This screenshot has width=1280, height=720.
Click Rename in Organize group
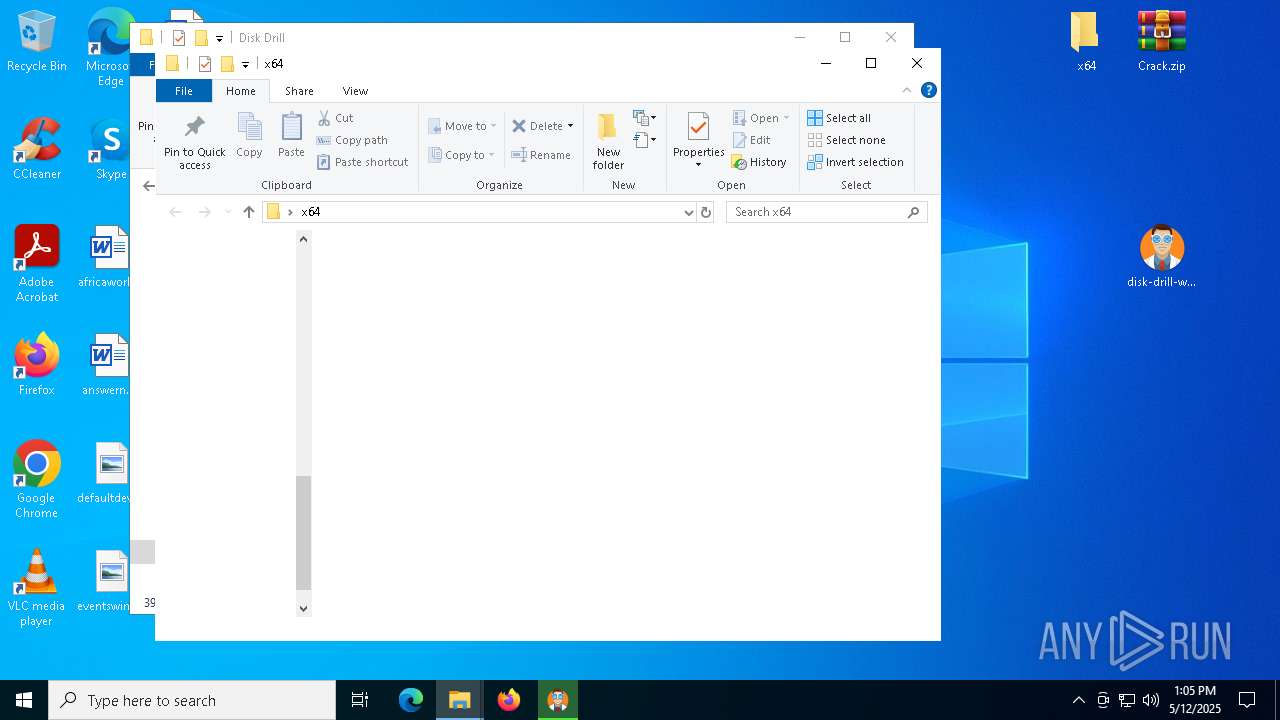tap(541, 155)
